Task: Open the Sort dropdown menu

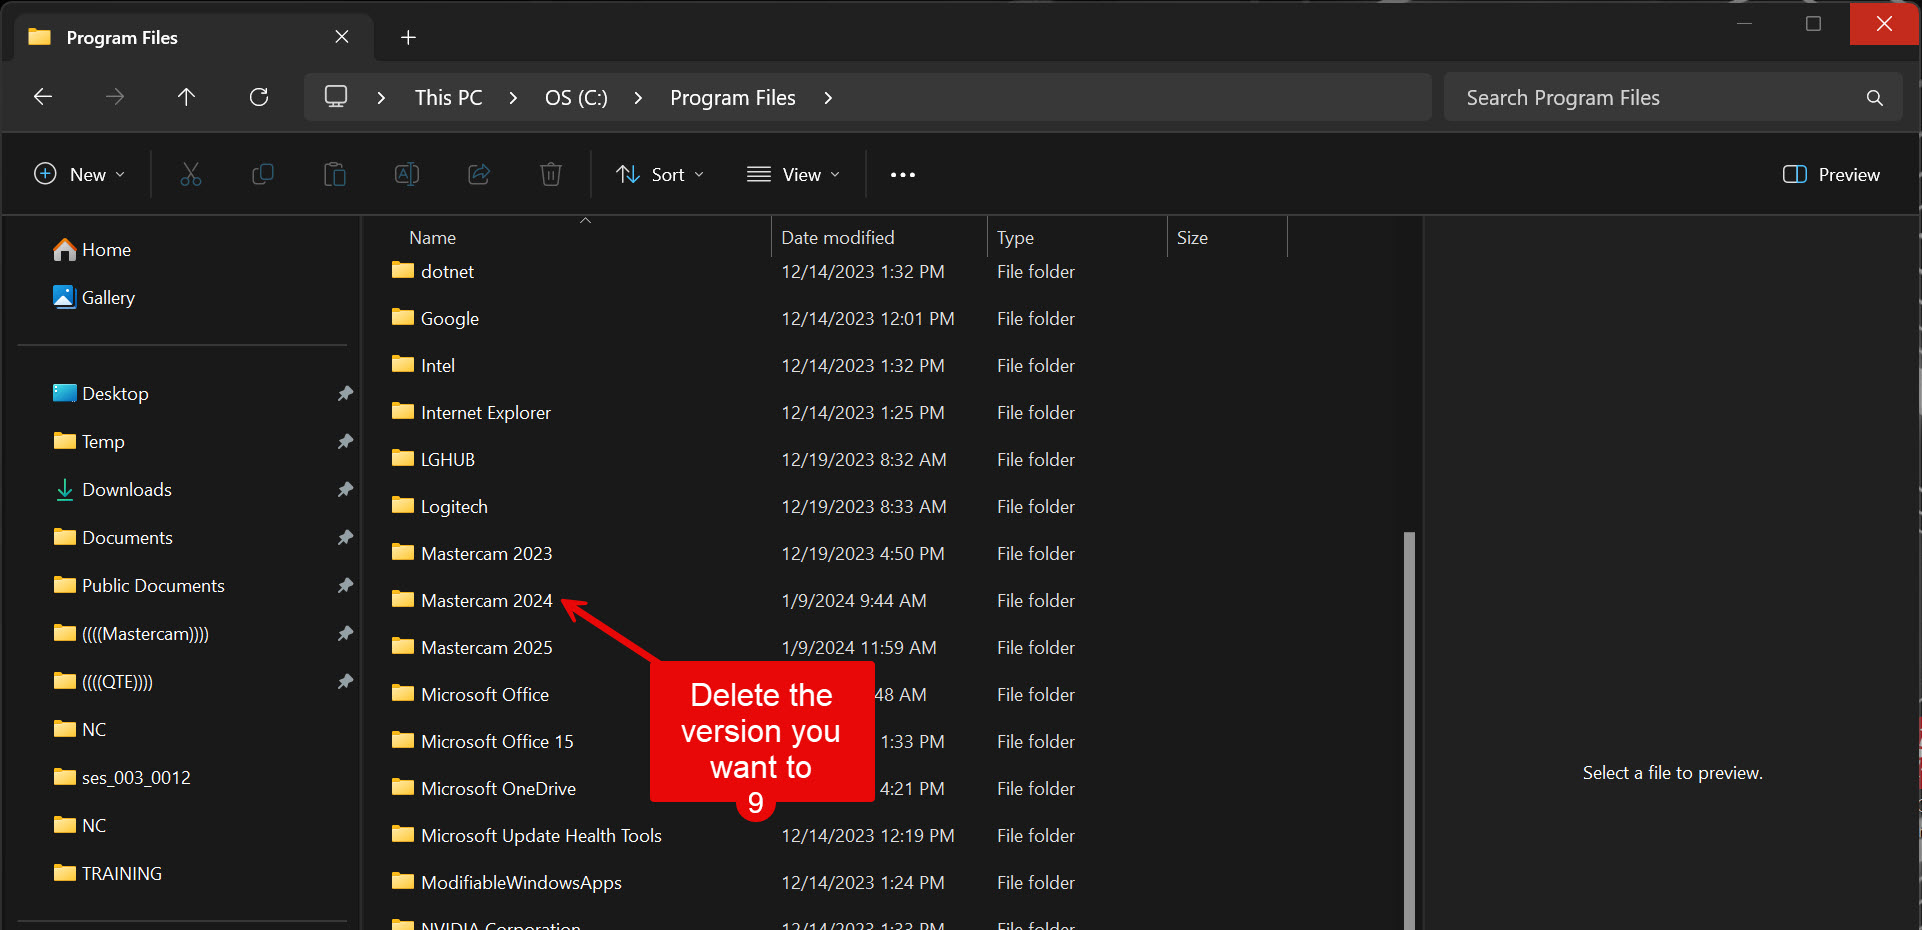Action: click(x=660, y=175)
